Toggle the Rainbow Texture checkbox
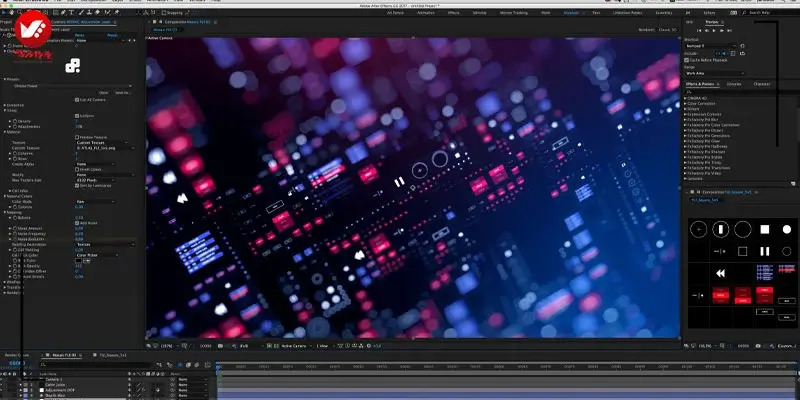This screenshot has height=400, width=800. 77,137
